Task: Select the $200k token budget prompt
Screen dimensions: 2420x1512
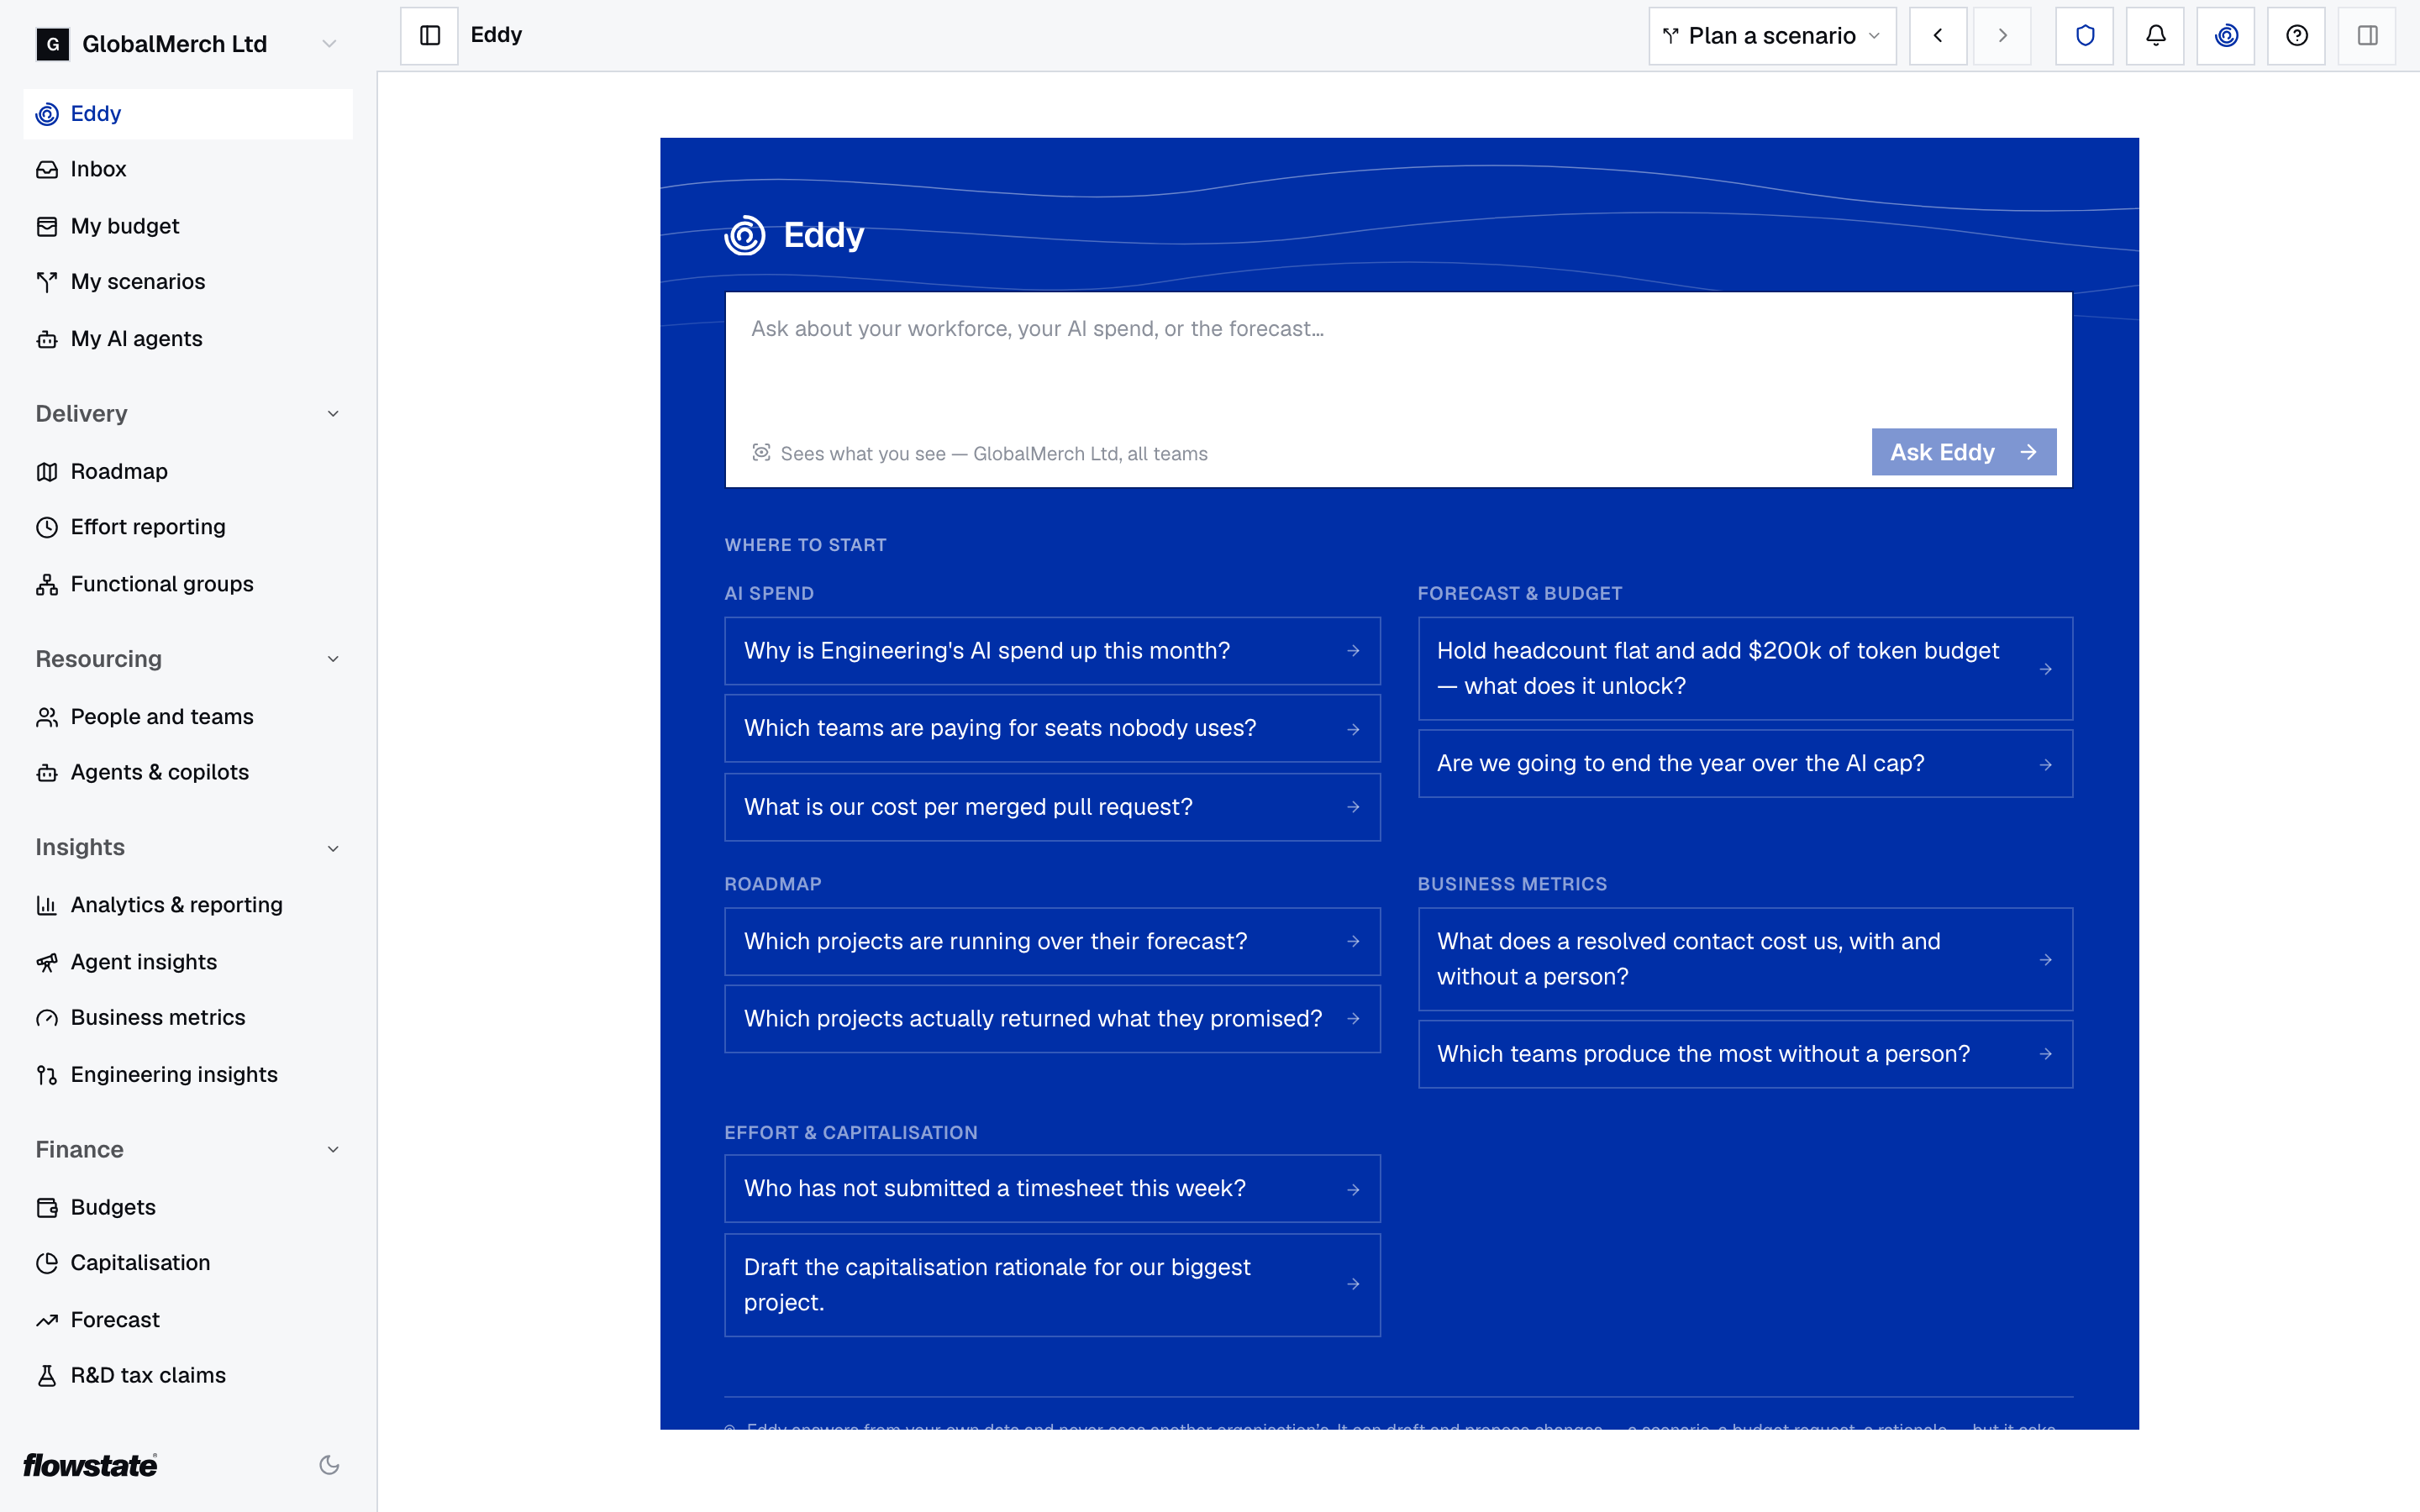Action: (x=1745, y=668)
